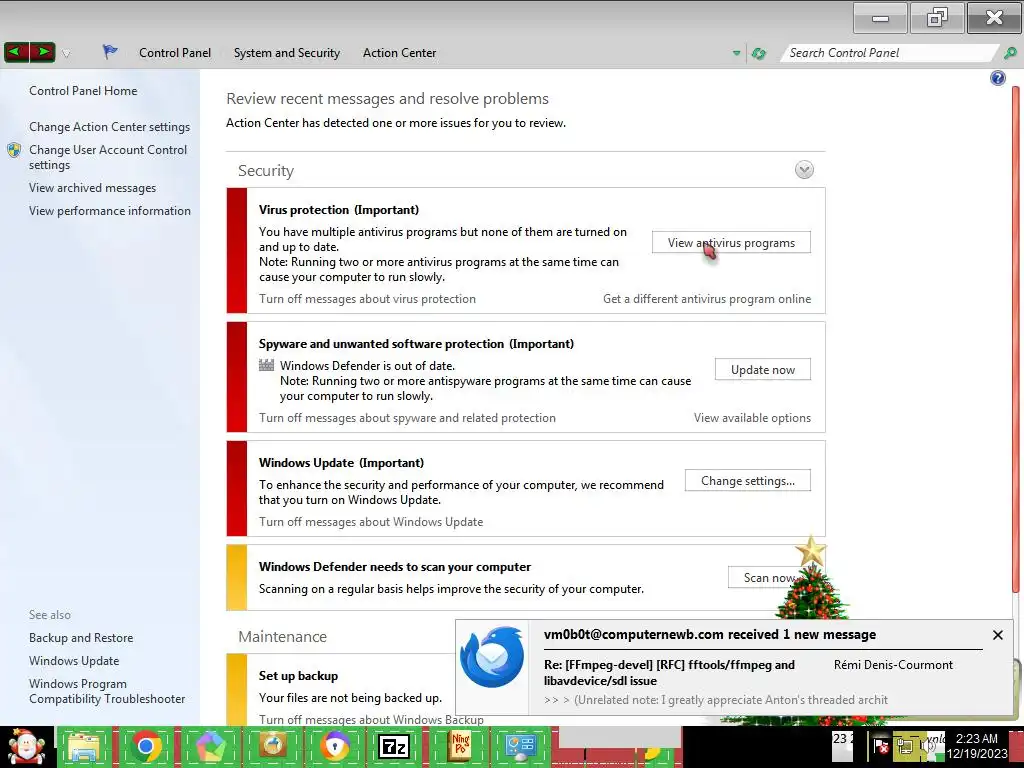Screen dimensions: 1024x768
Task: Open View available options link
Action: click(752, 418)
